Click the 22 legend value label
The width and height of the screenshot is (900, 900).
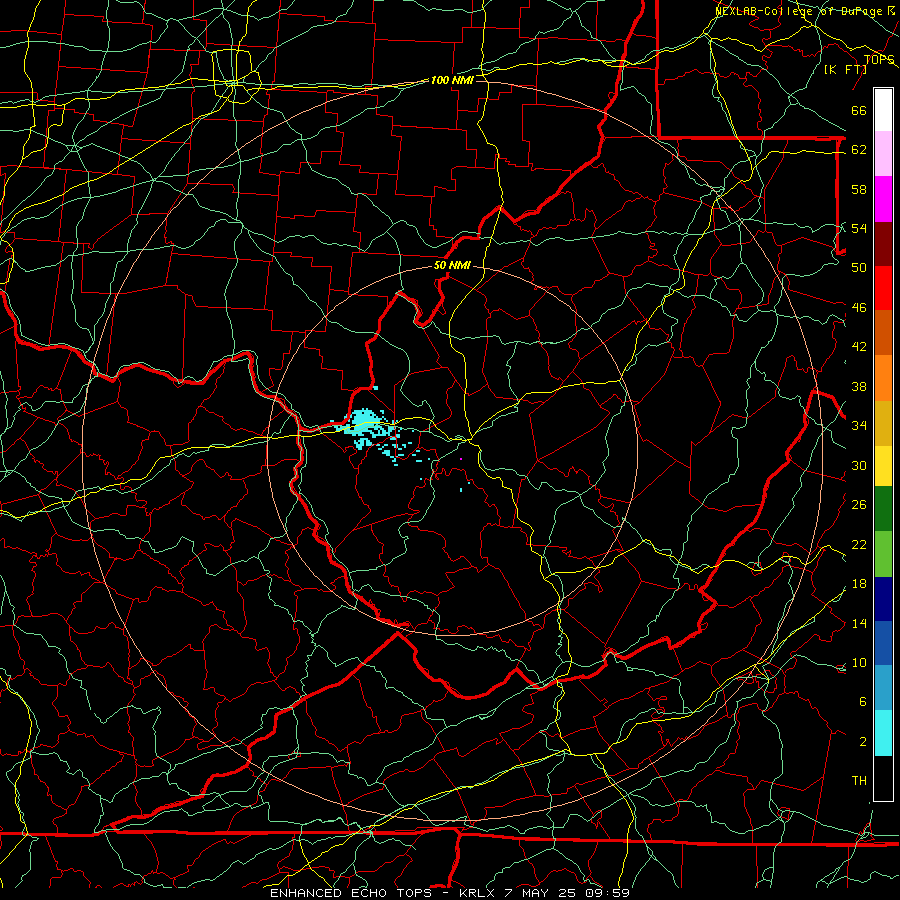click(x=859, y=544)
